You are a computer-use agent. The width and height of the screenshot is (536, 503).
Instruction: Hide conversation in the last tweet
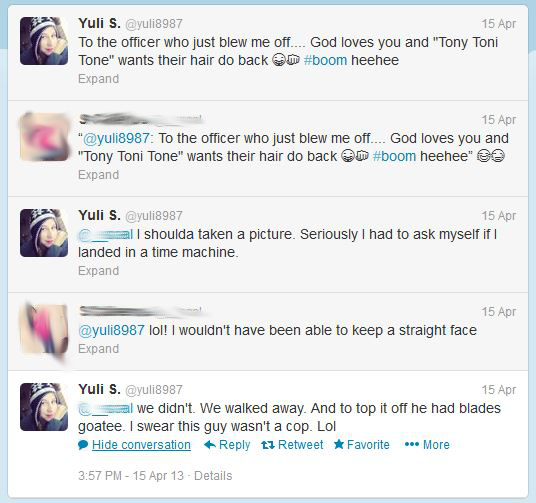tap(141, 445)
